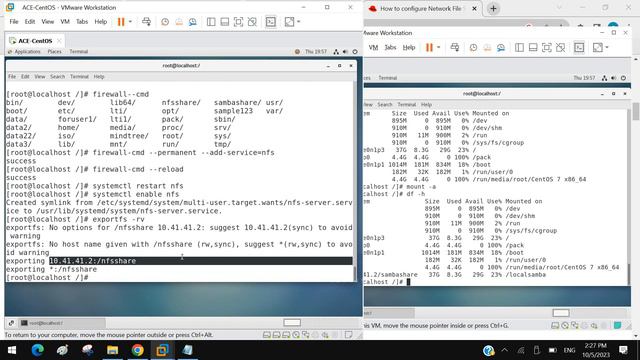Expand stretch guest dropdown arrow in left VMware

[x=299, y=22]
